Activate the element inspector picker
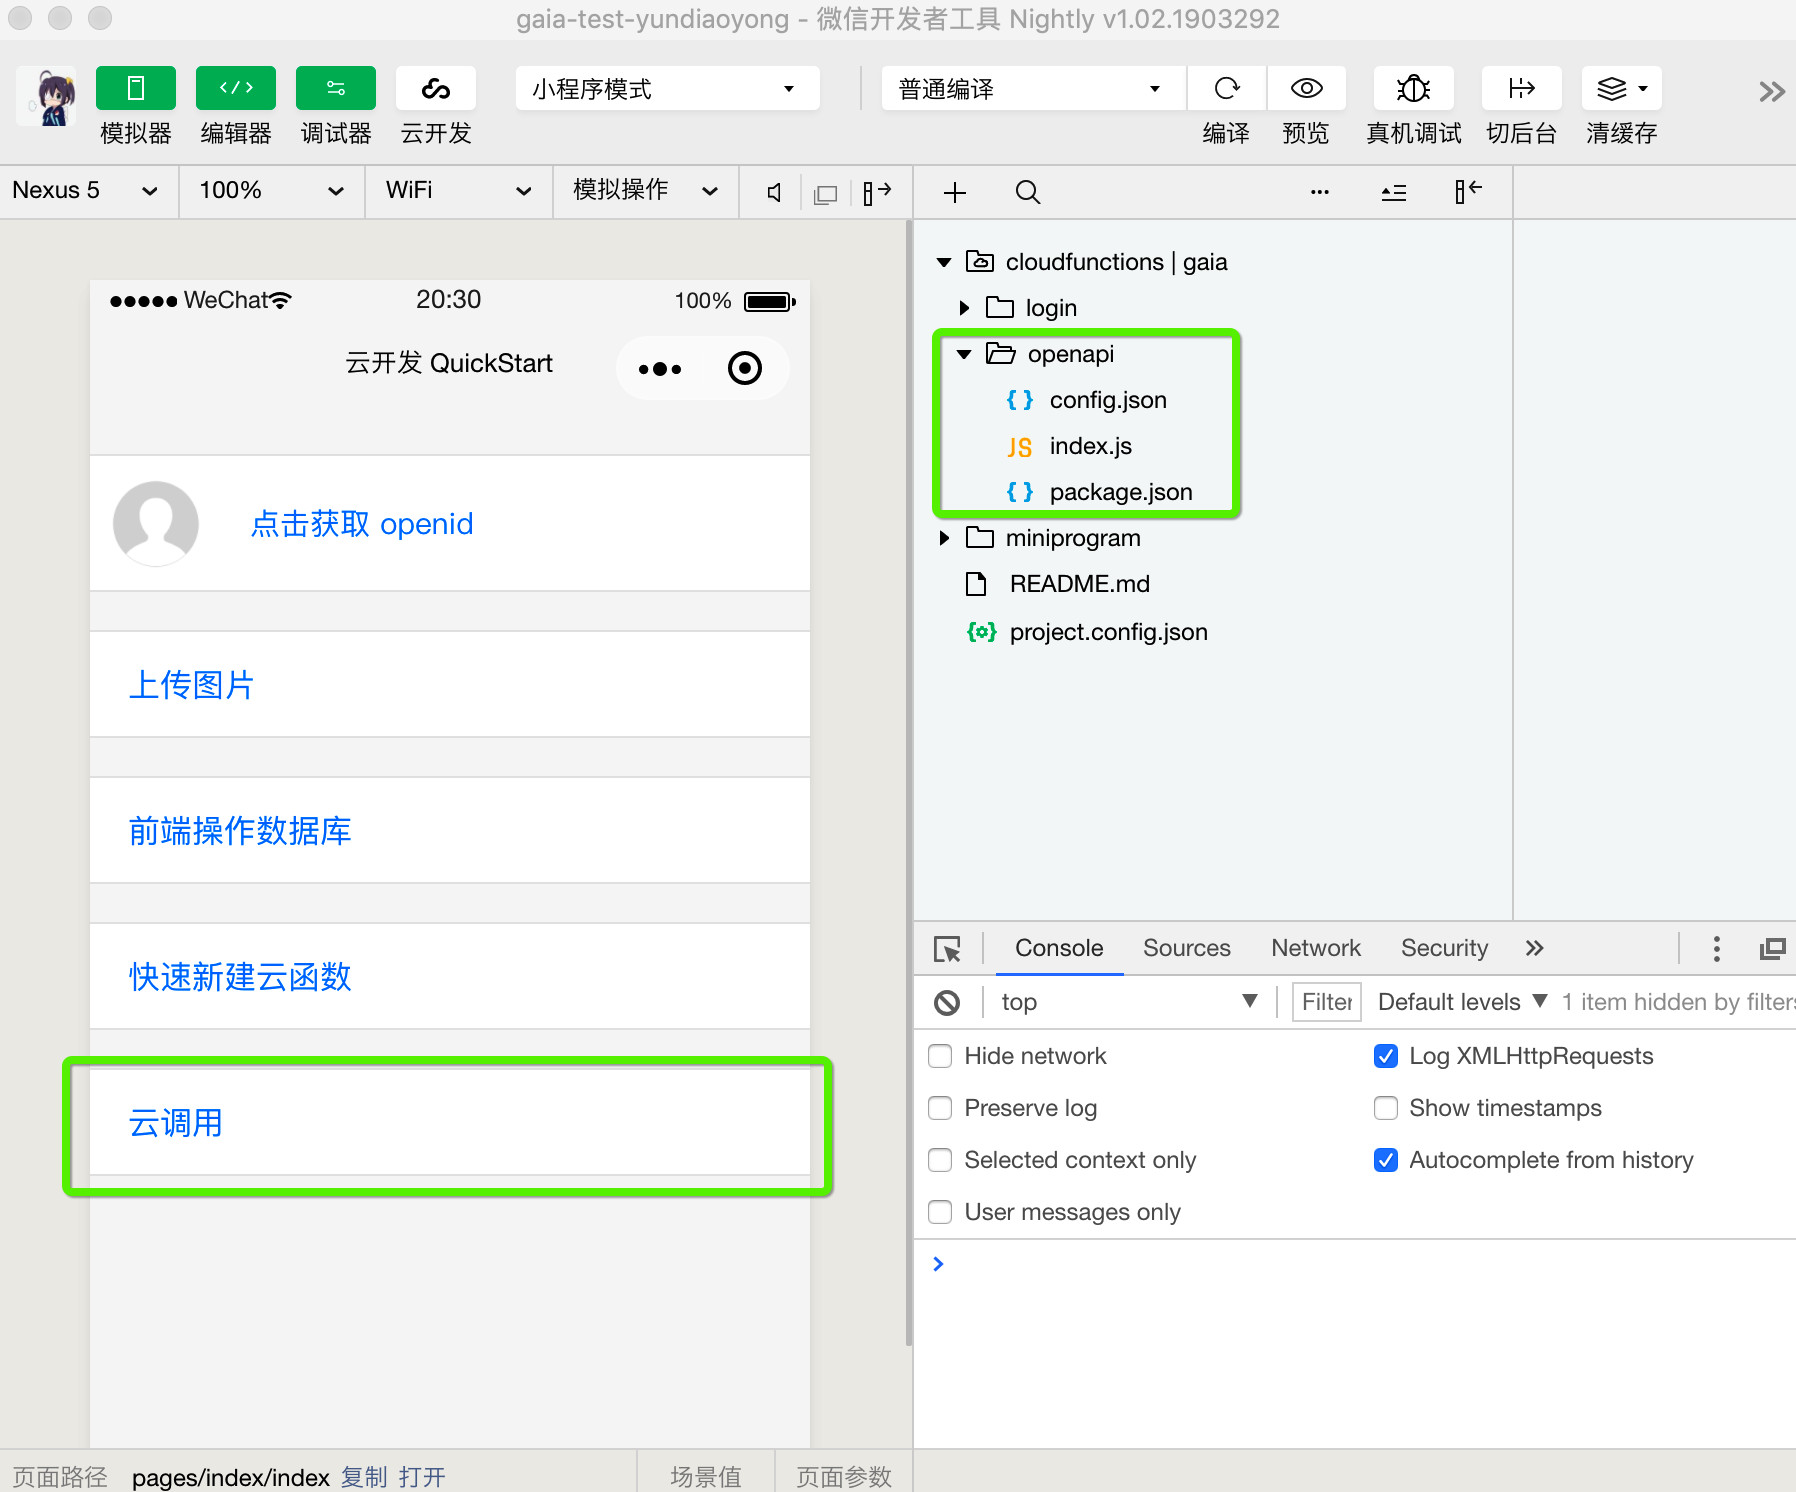The image size is (1796, 1492). (947, 948)
